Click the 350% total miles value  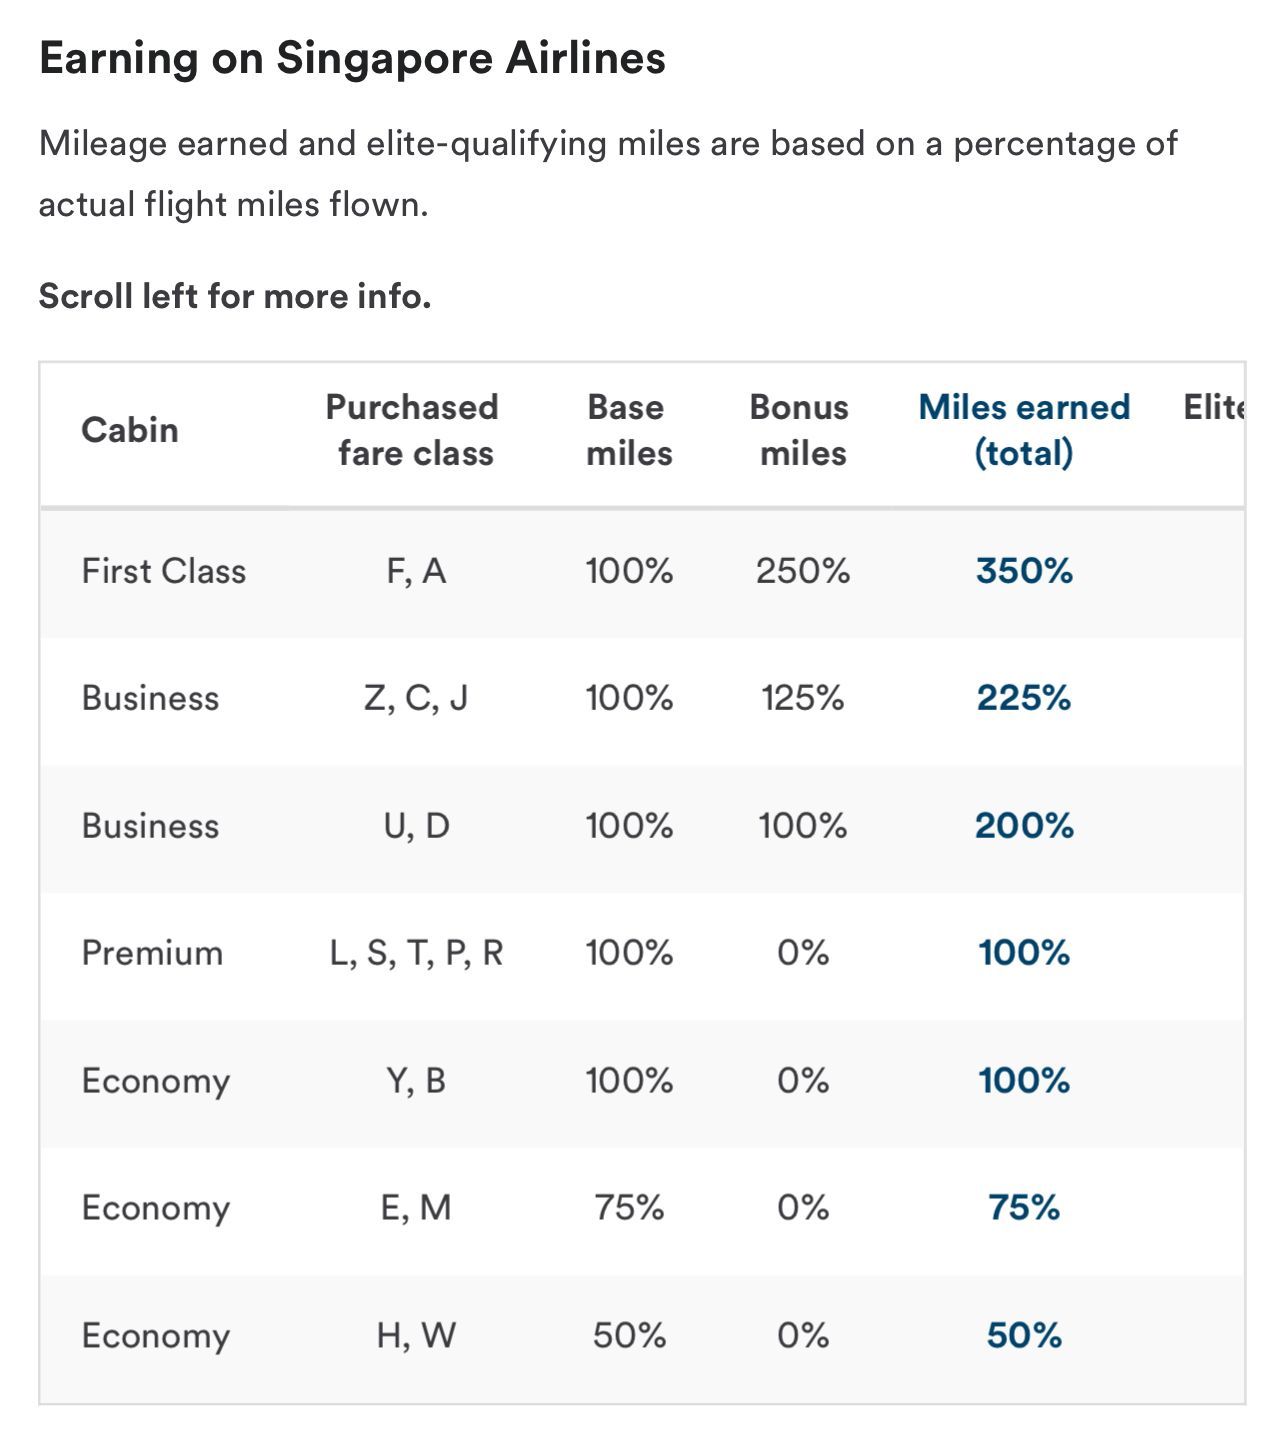pos(1024,571)
